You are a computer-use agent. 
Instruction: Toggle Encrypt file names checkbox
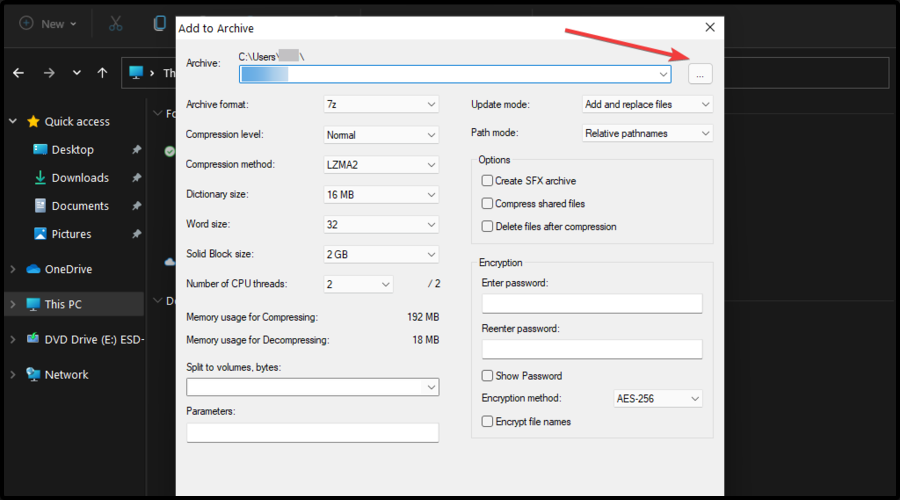pyautogui.click(x=487, y=422)
